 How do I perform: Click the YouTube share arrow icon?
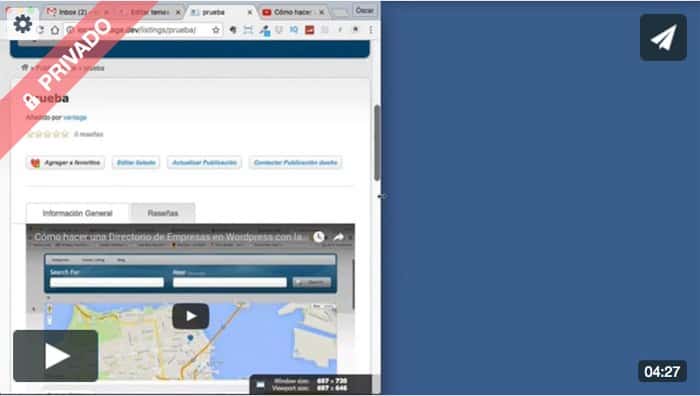click(339, 237)
